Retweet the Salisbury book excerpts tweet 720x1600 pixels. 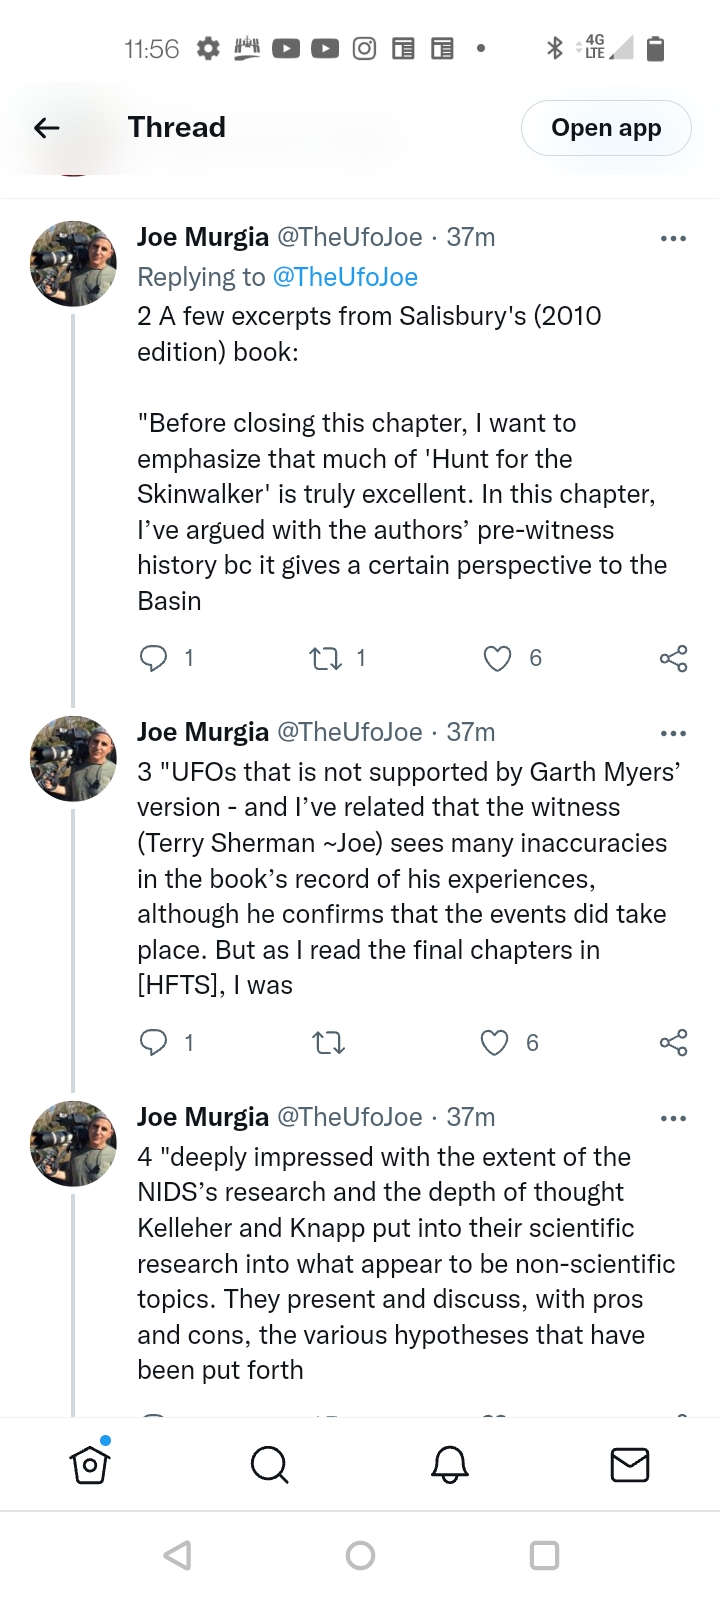pos(325,658)
